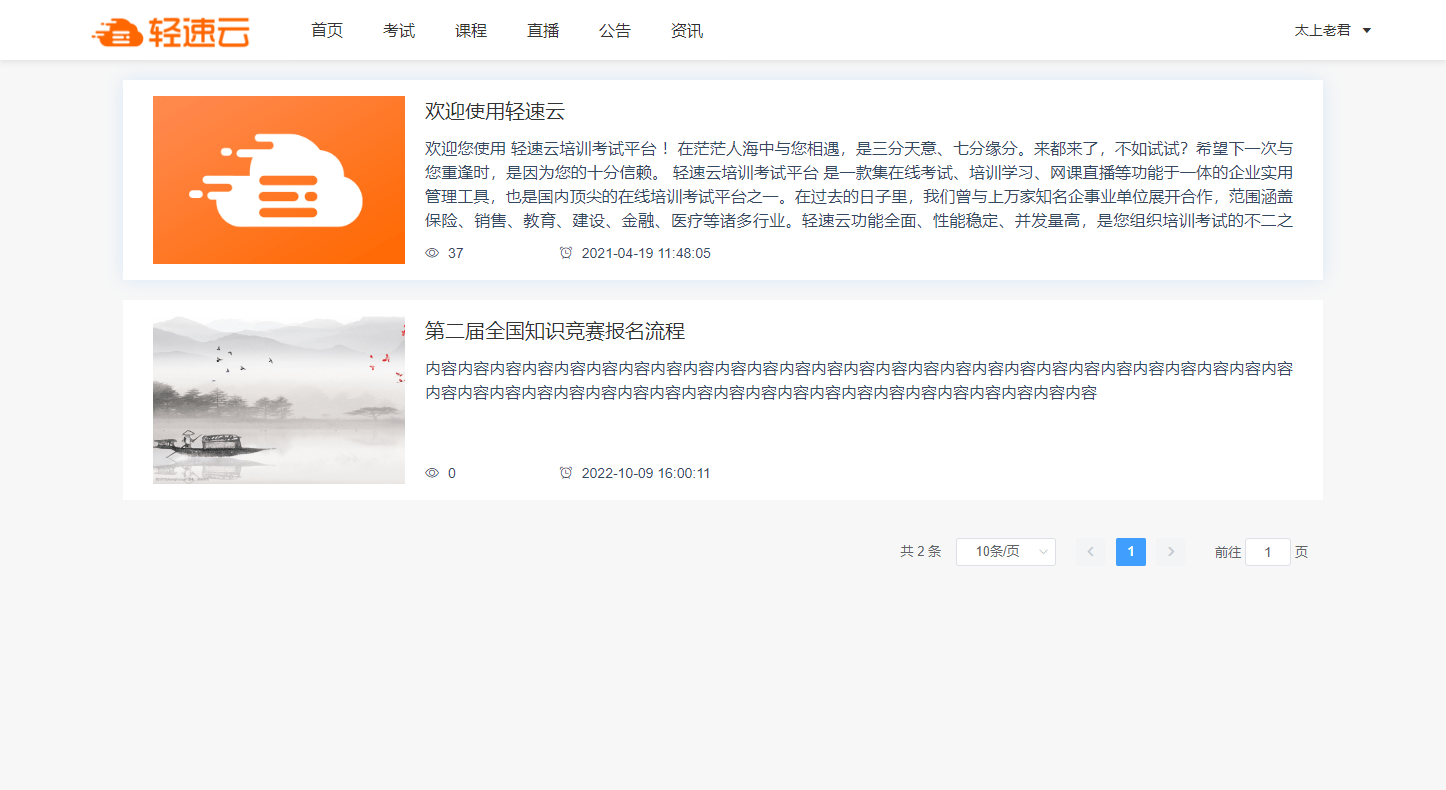Open the article titled 欢迎使用轻速云
1446x790 pixels.
[495, 111]
